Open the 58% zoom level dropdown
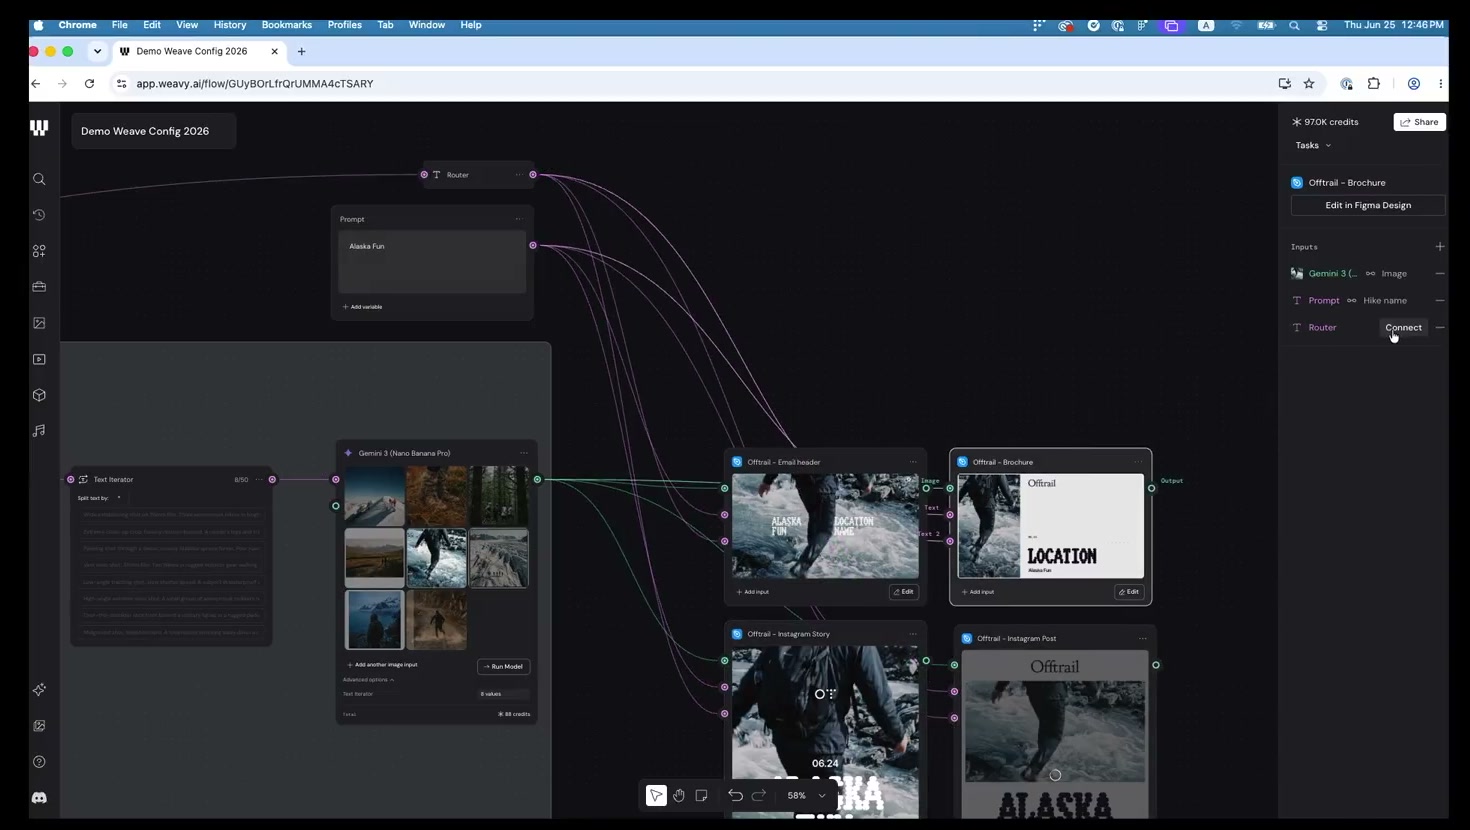Viewport: 1470px width, 830px height. (x=806, y=795)
